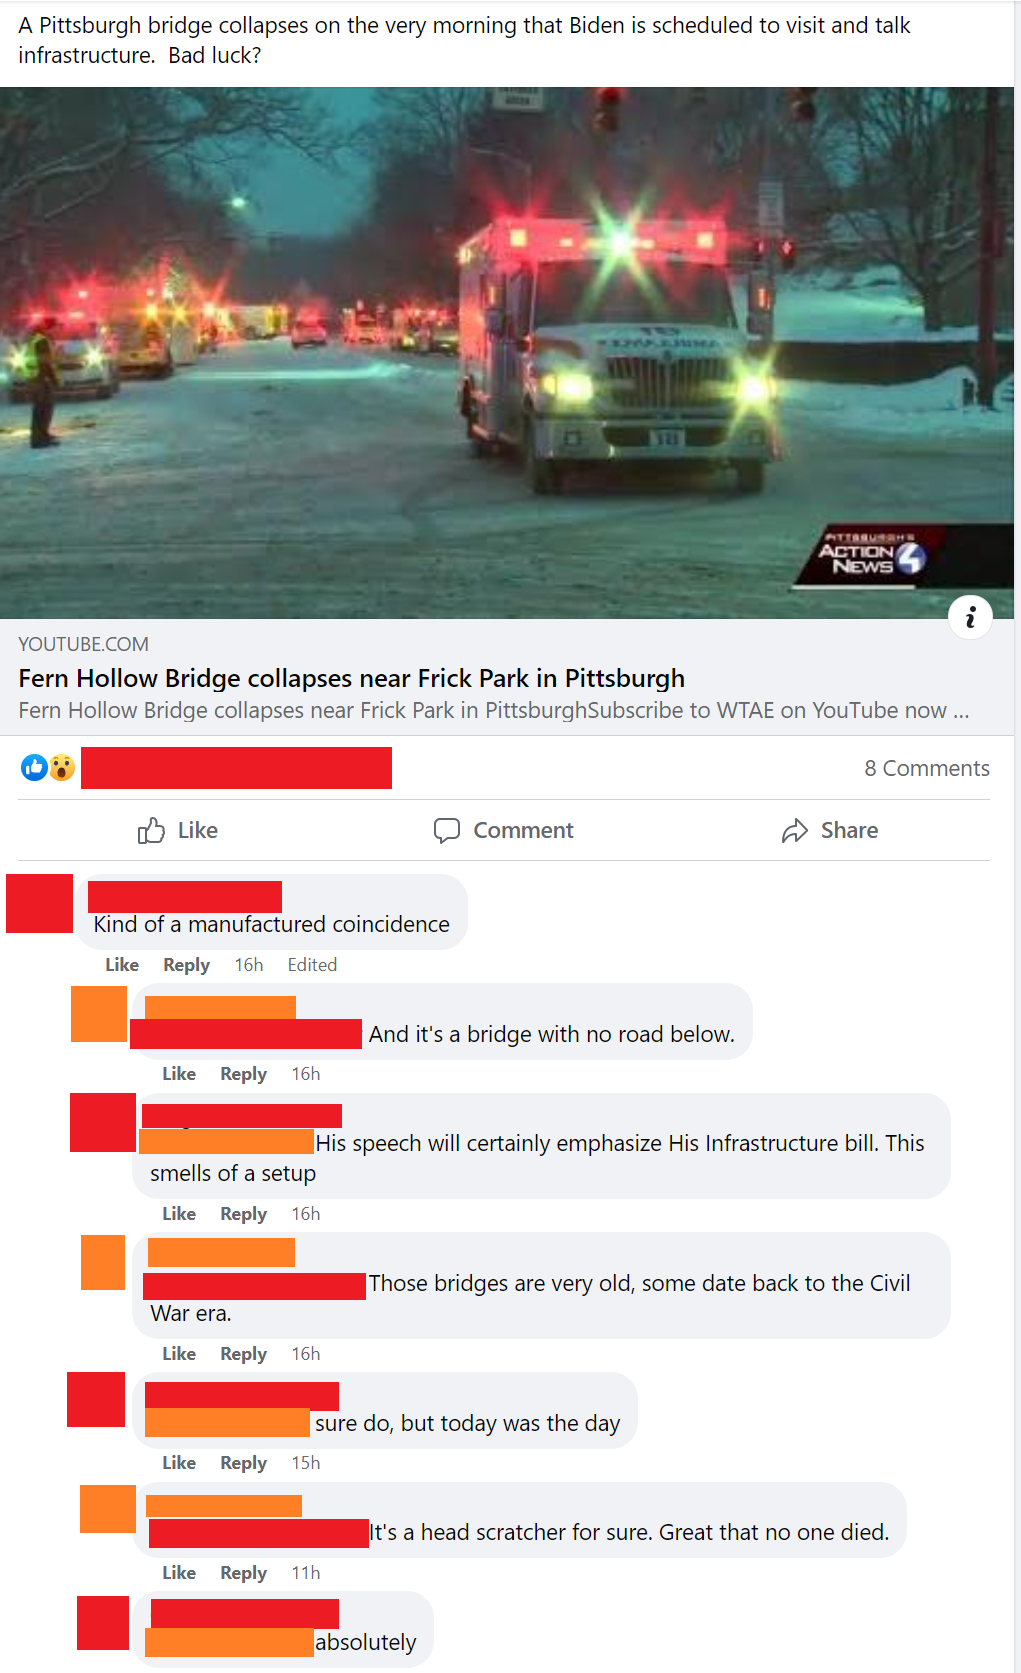The image size is (1021, 1673).
Task: Click the wow emoji reaction icon
Action: [62, 768]
